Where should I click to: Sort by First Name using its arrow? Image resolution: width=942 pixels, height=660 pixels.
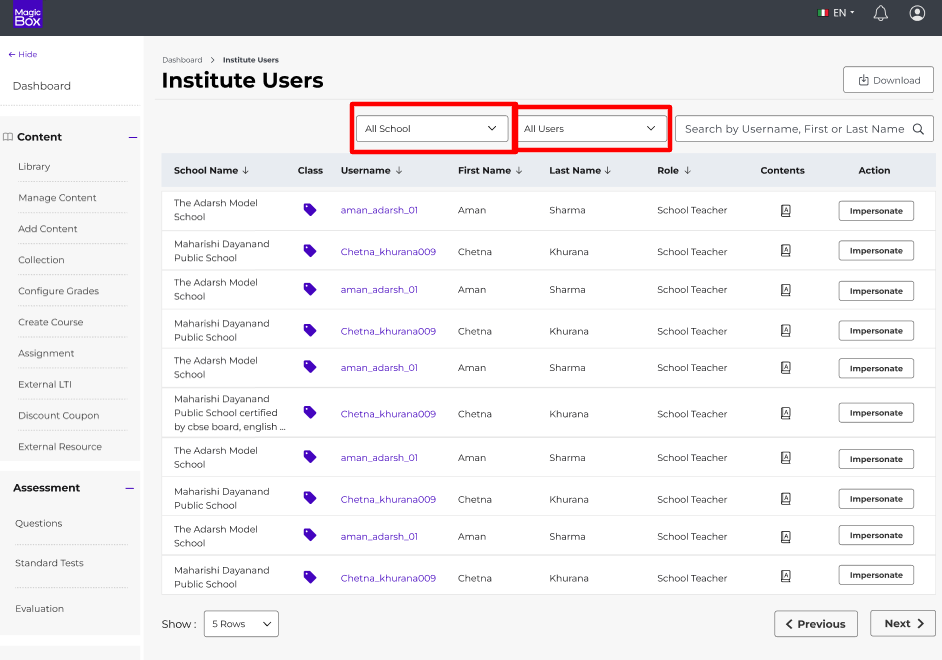pyautogui.click(x=519, y=171)
